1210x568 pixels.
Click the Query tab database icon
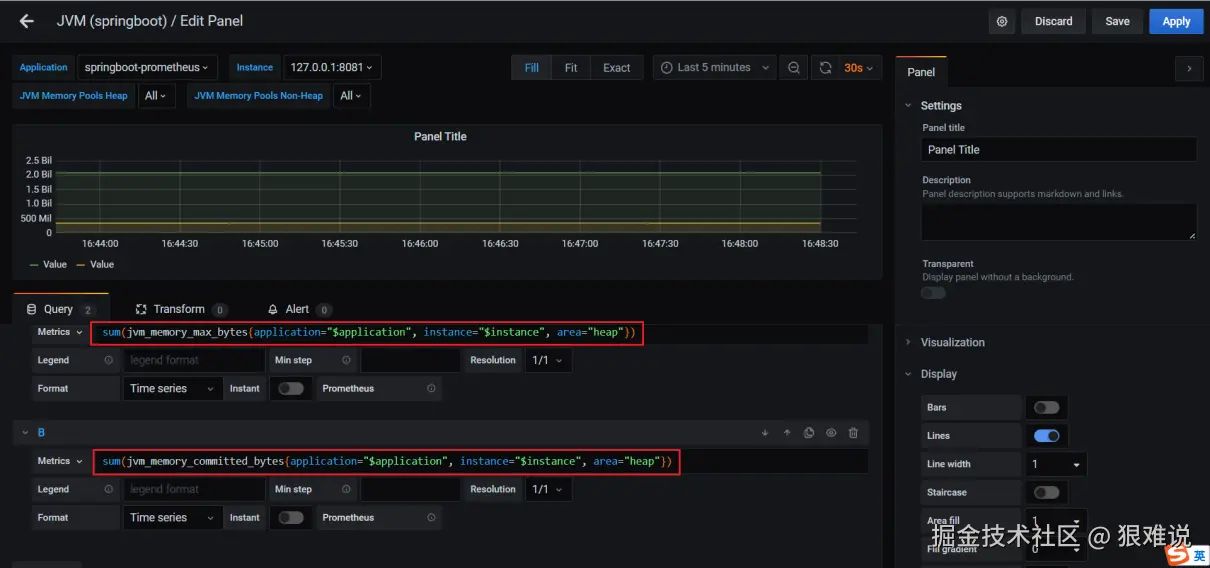tap(32, 310)
